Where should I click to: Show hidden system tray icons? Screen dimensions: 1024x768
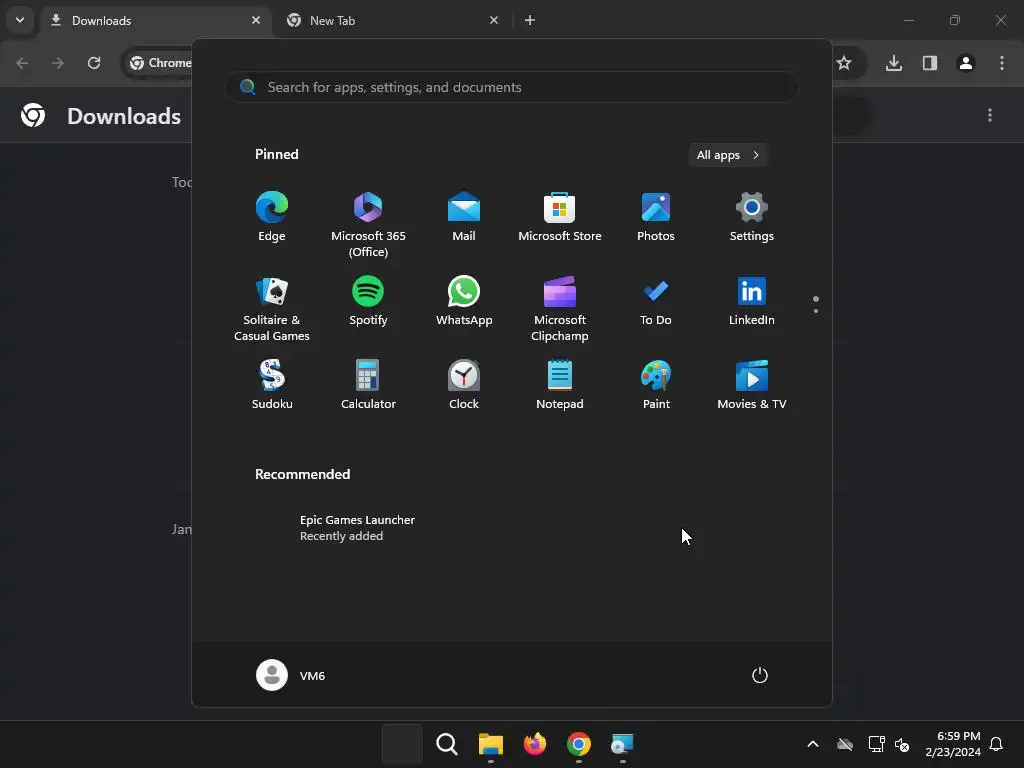click(813, 744)
